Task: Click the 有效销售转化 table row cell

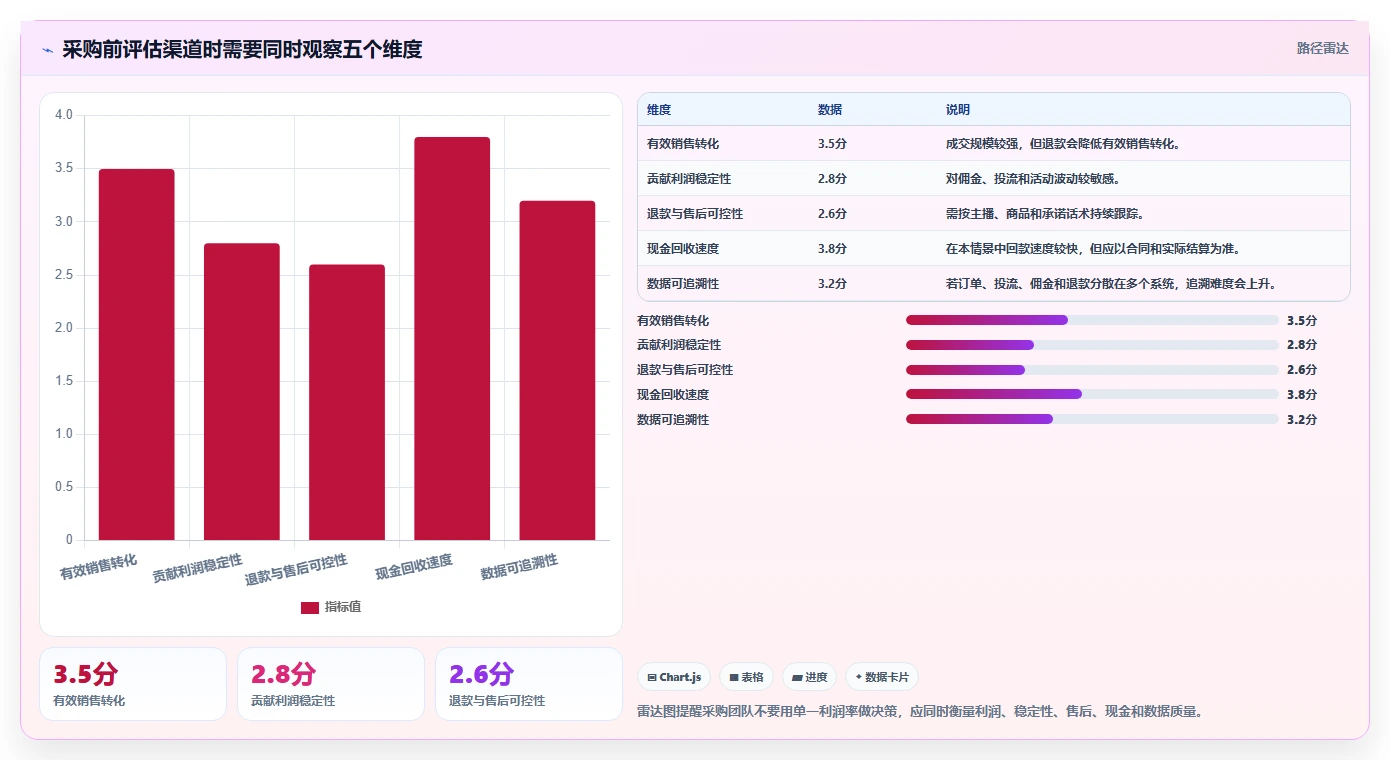Action: [x=683, y=144]
